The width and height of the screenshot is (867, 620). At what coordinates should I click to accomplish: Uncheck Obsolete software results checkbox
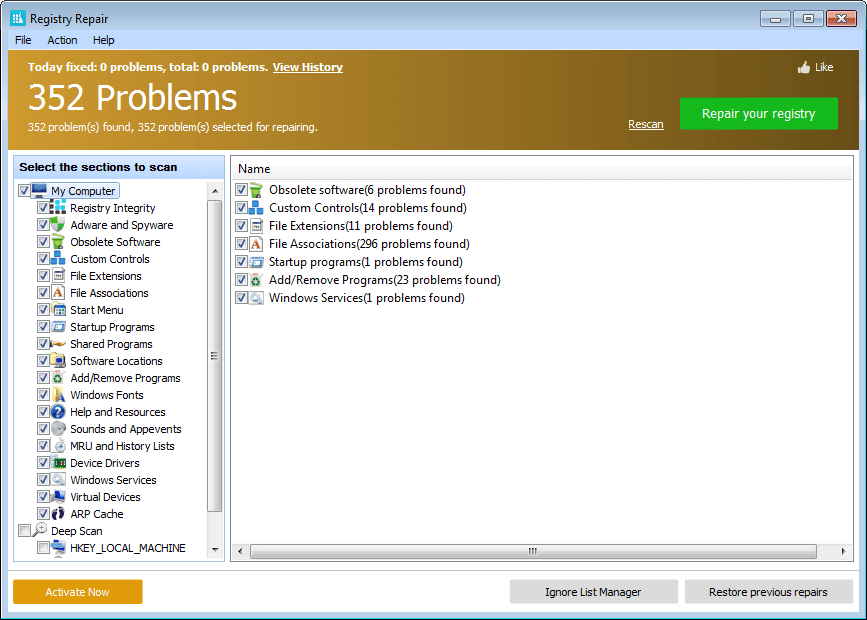click(x=241, y=190)
